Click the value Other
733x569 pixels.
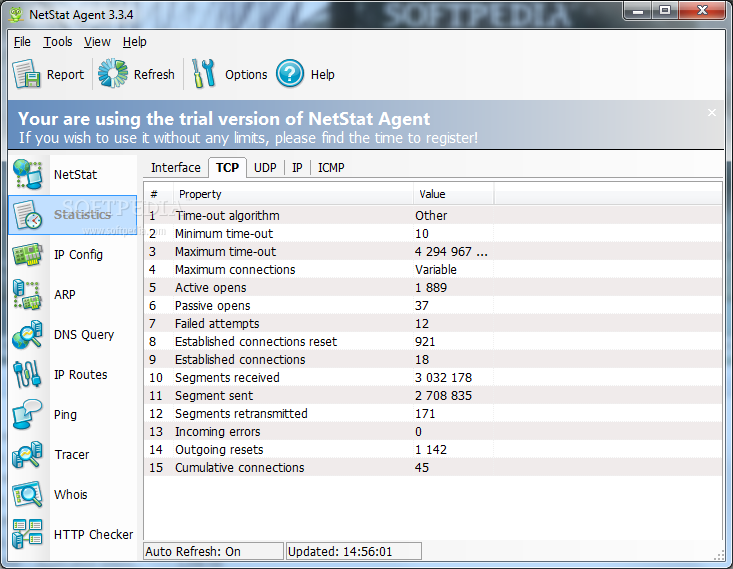pos(431,216)
